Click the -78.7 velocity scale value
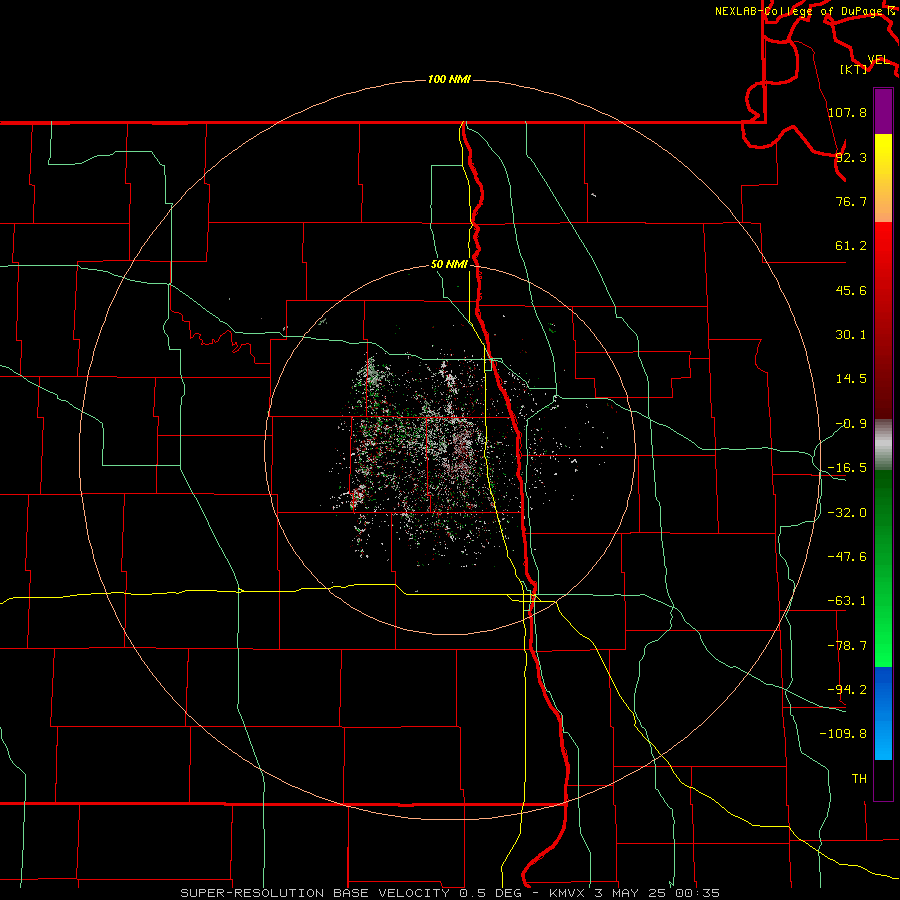 (847, 646)
